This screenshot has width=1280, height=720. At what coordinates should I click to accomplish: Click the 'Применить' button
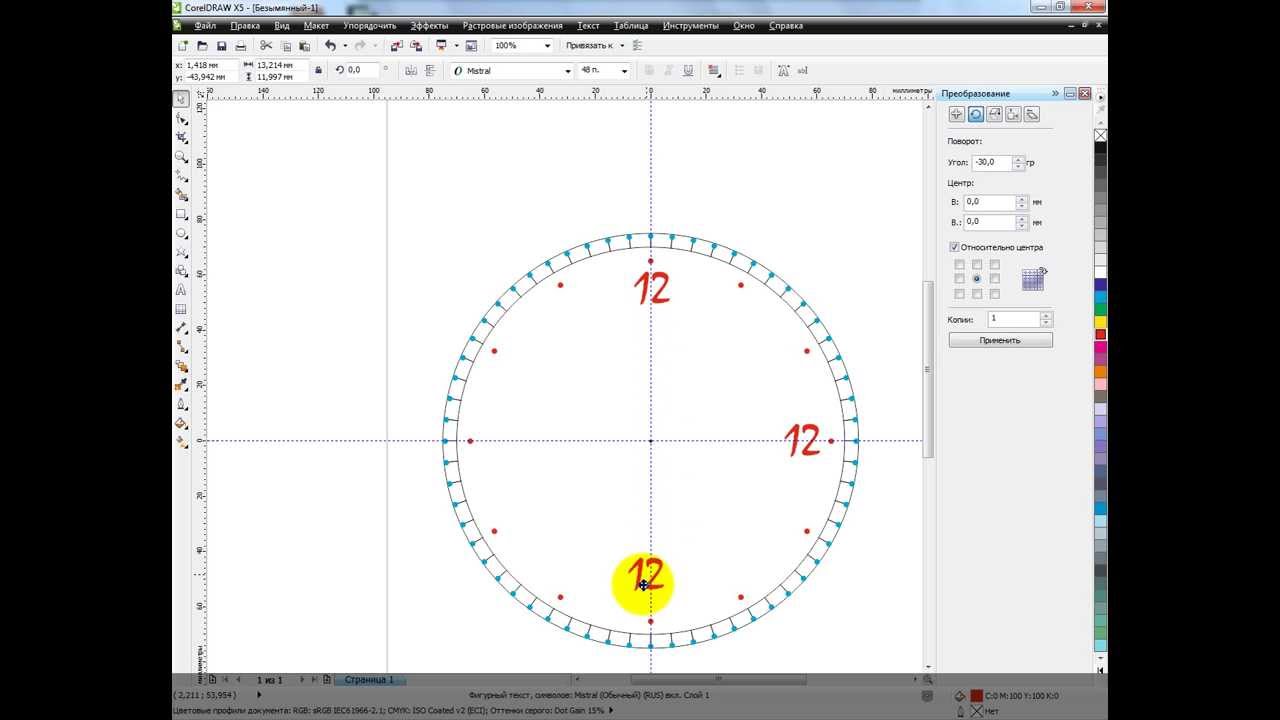(x=1000, y=340)
